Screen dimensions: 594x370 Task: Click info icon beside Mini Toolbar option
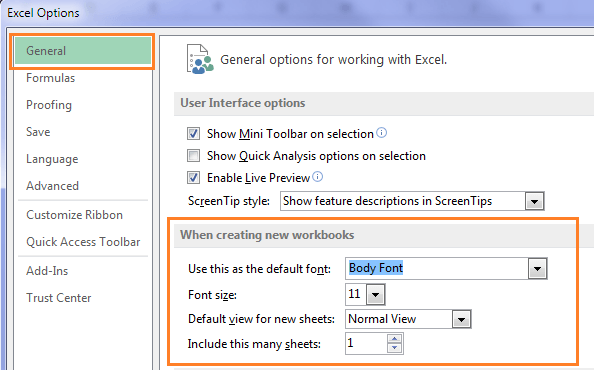tap(381, 133)
